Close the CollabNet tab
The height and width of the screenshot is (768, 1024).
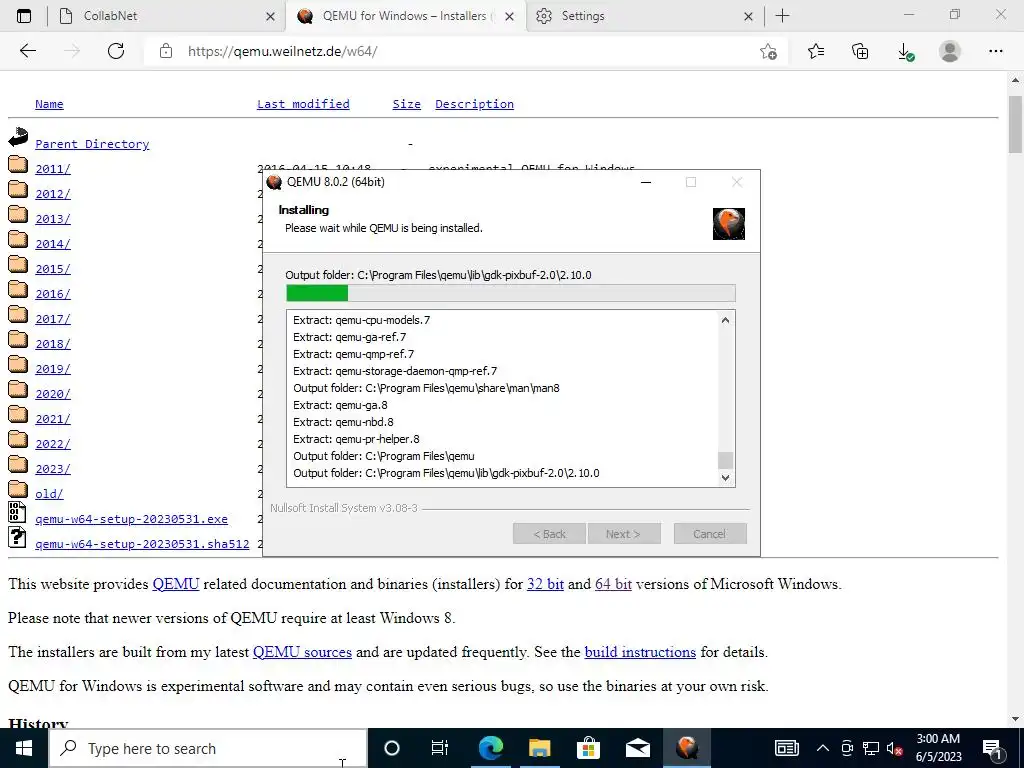click(270, 17)
